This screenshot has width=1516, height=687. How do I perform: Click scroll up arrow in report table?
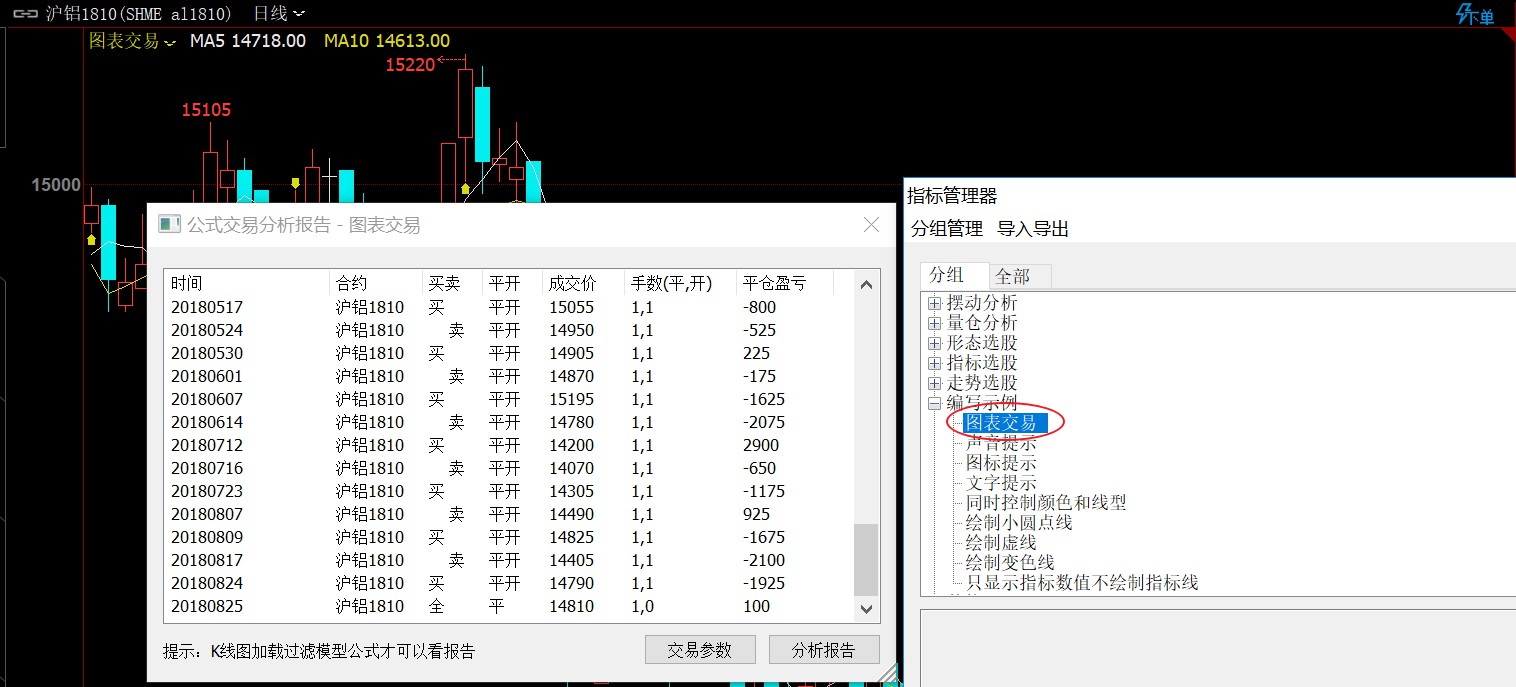tap(866, 285)
